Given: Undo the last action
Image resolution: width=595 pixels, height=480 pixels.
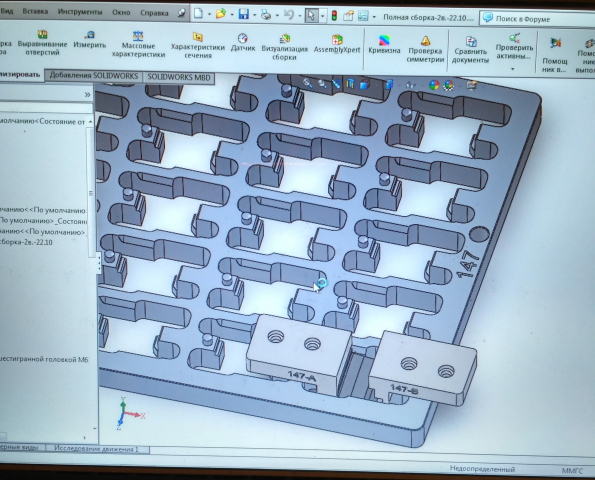Looking at the screenshot, I should click(x=289, y=15).
